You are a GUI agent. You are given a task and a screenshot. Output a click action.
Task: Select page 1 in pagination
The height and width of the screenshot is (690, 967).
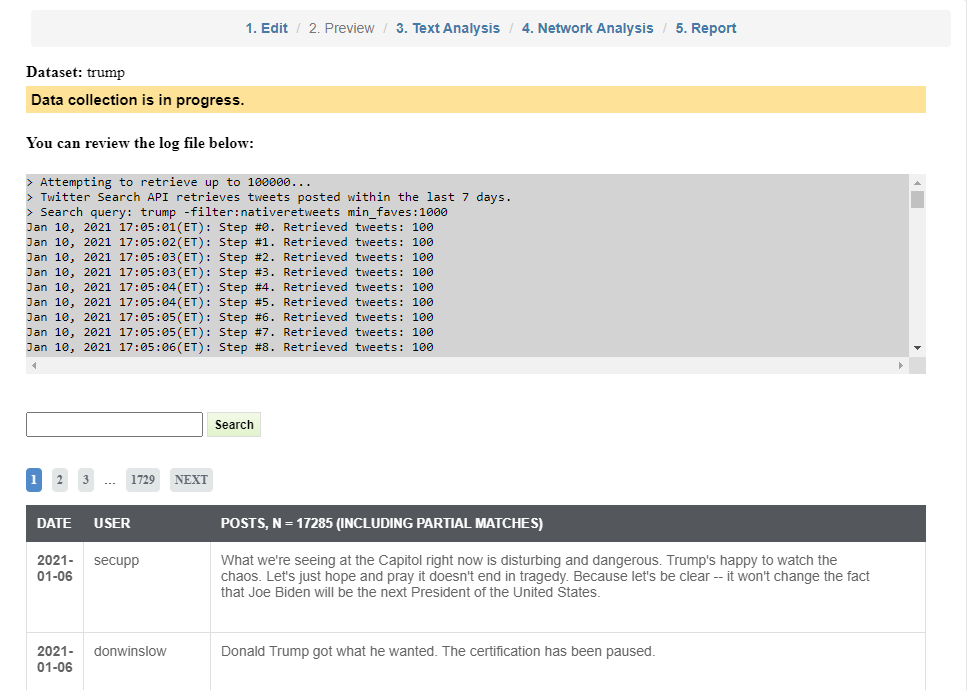[34, 480]
